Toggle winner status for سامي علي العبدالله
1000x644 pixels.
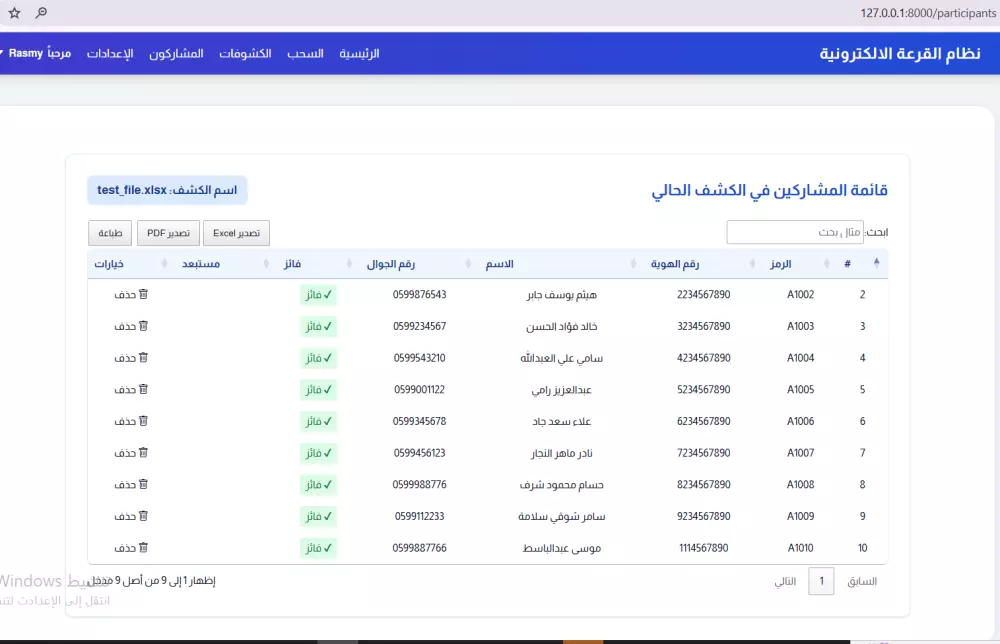coord(318,358)
